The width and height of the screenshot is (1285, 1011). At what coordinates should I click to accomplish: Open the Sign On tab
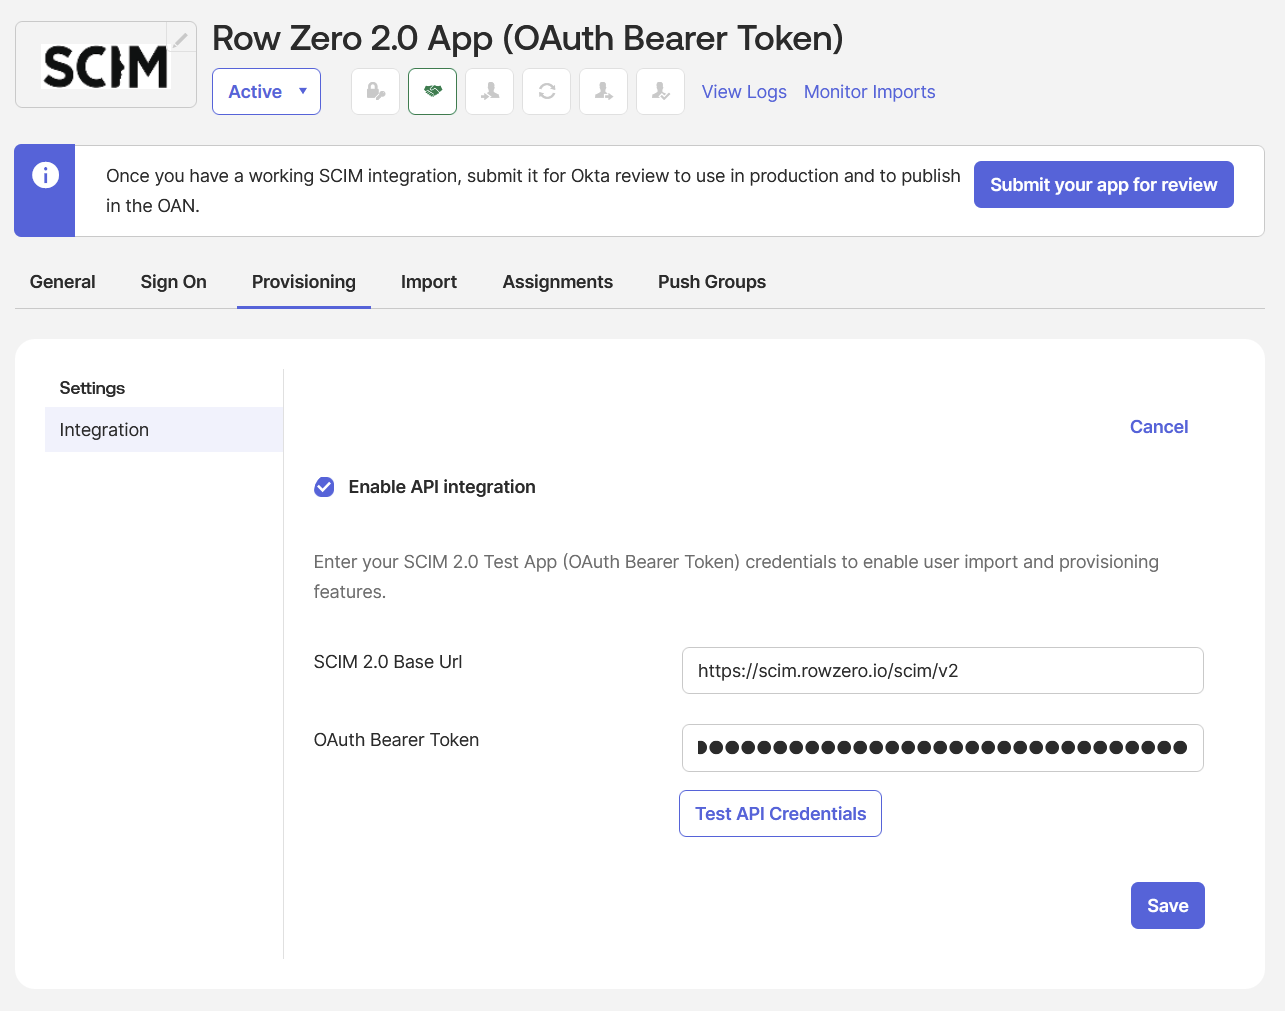(173, 282)
